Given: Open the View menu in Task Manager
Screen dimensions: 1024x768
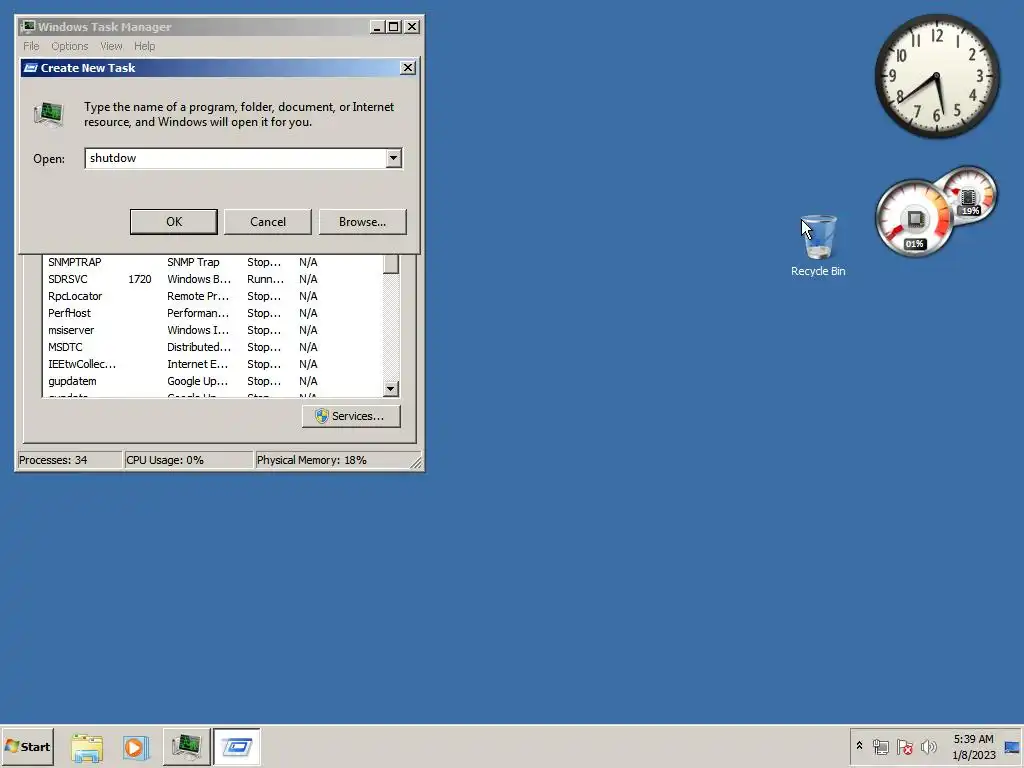Looking at the screenshot, I should pyautogui.click(x=111, y=46).
